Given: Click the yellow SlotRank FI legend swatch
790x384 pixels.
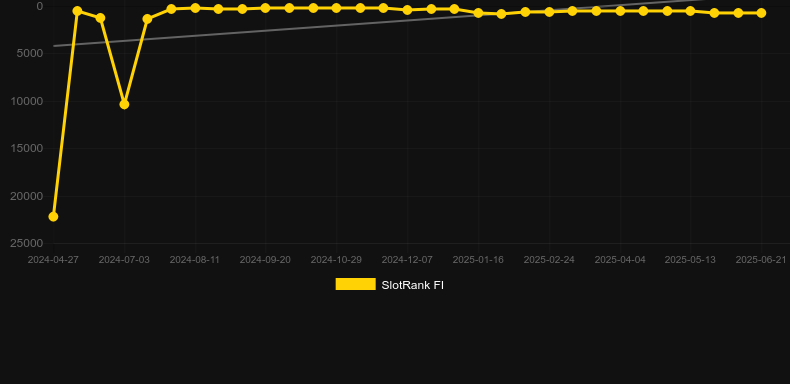Looking at the screenshot, I should click(355, 284).
